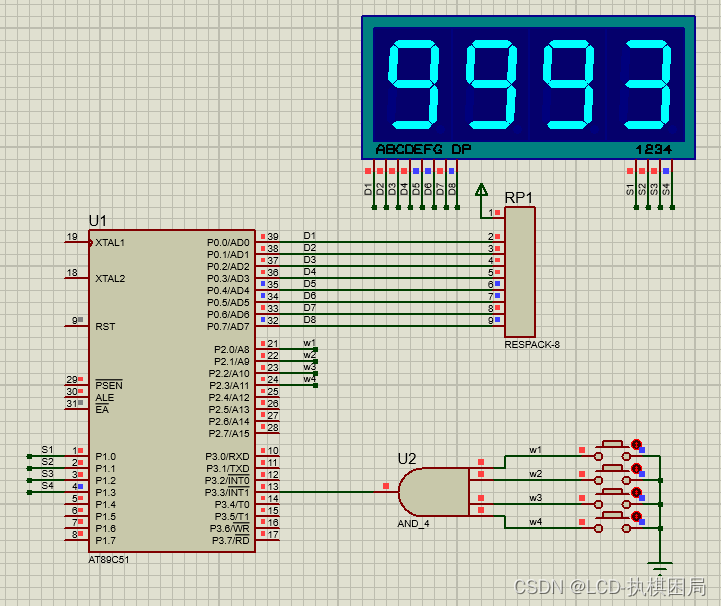The image size is (721, 606).
Task: Click the P0.0/AD0 pin label
Action: 228,242
